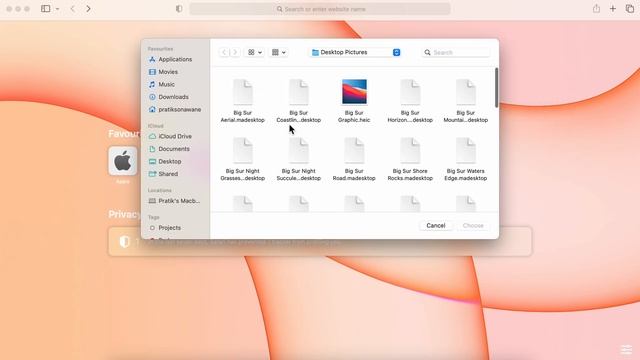Screen dimensions: 640x360
Task: Open the icon view mode dropdown
Action: click(x=255, y=52)
